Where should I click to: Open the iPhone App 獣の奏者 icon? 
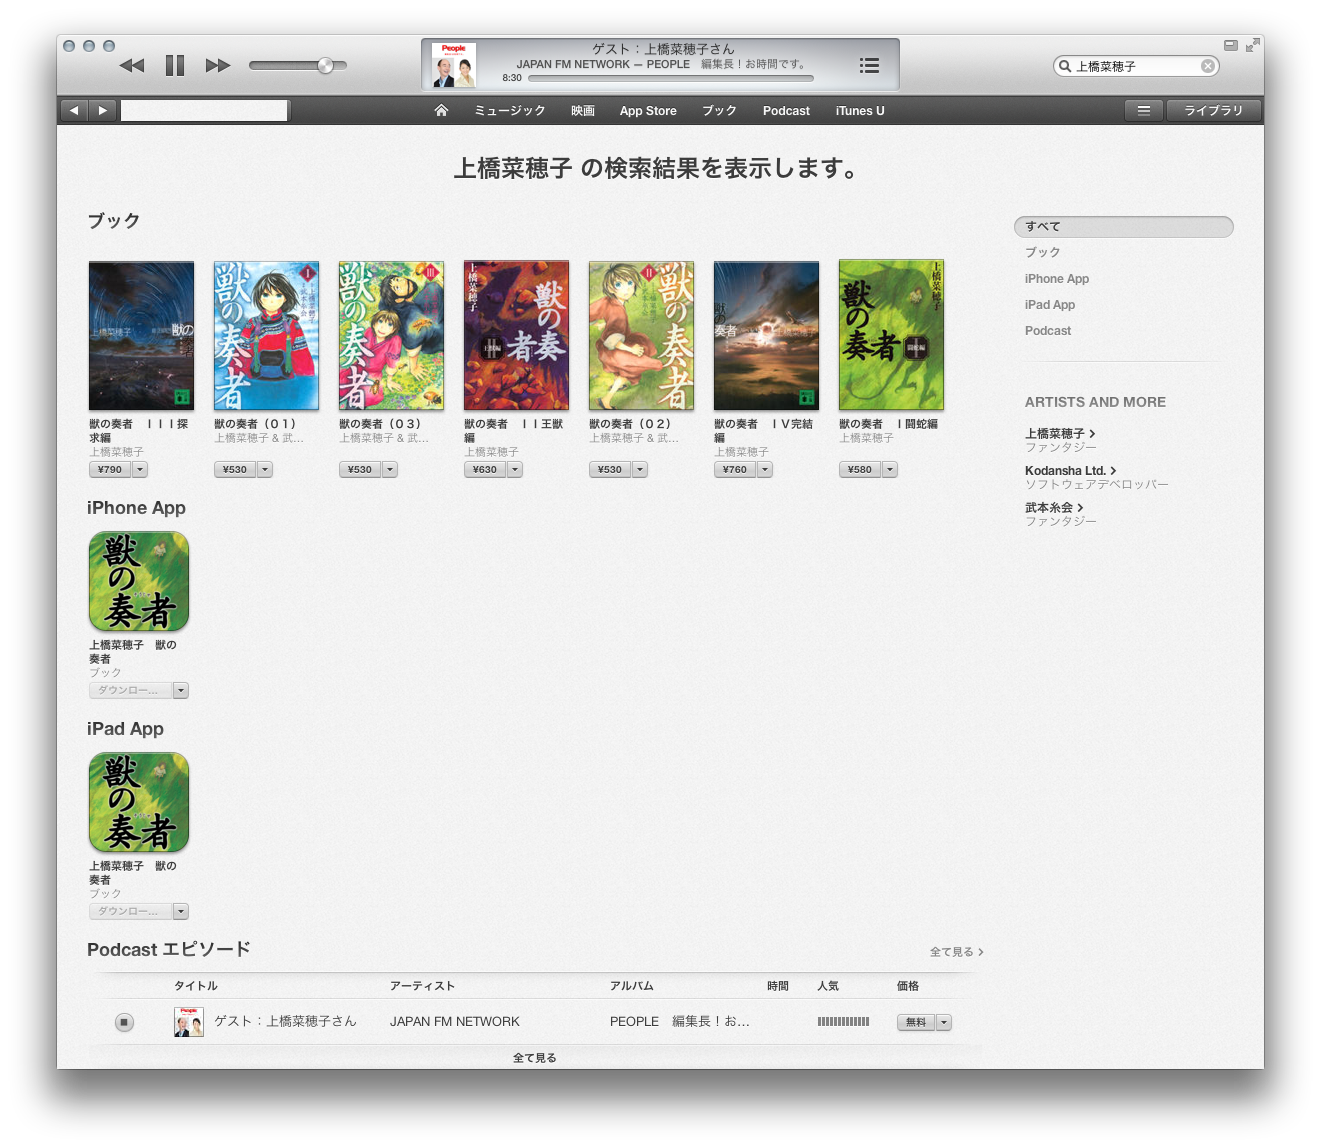tap(139, 581)
